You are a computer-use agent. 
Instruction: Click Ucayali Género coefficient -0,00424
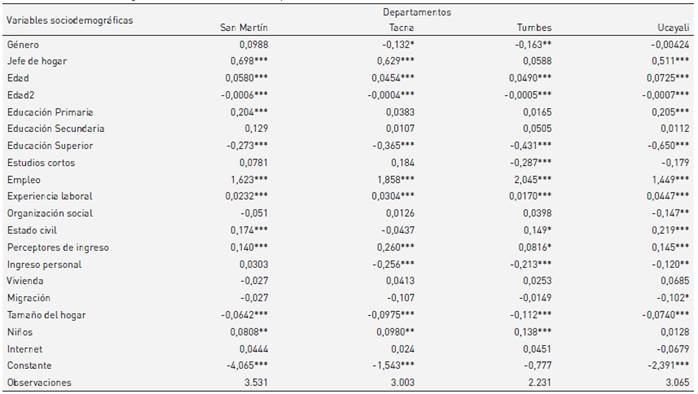(670, 45)
